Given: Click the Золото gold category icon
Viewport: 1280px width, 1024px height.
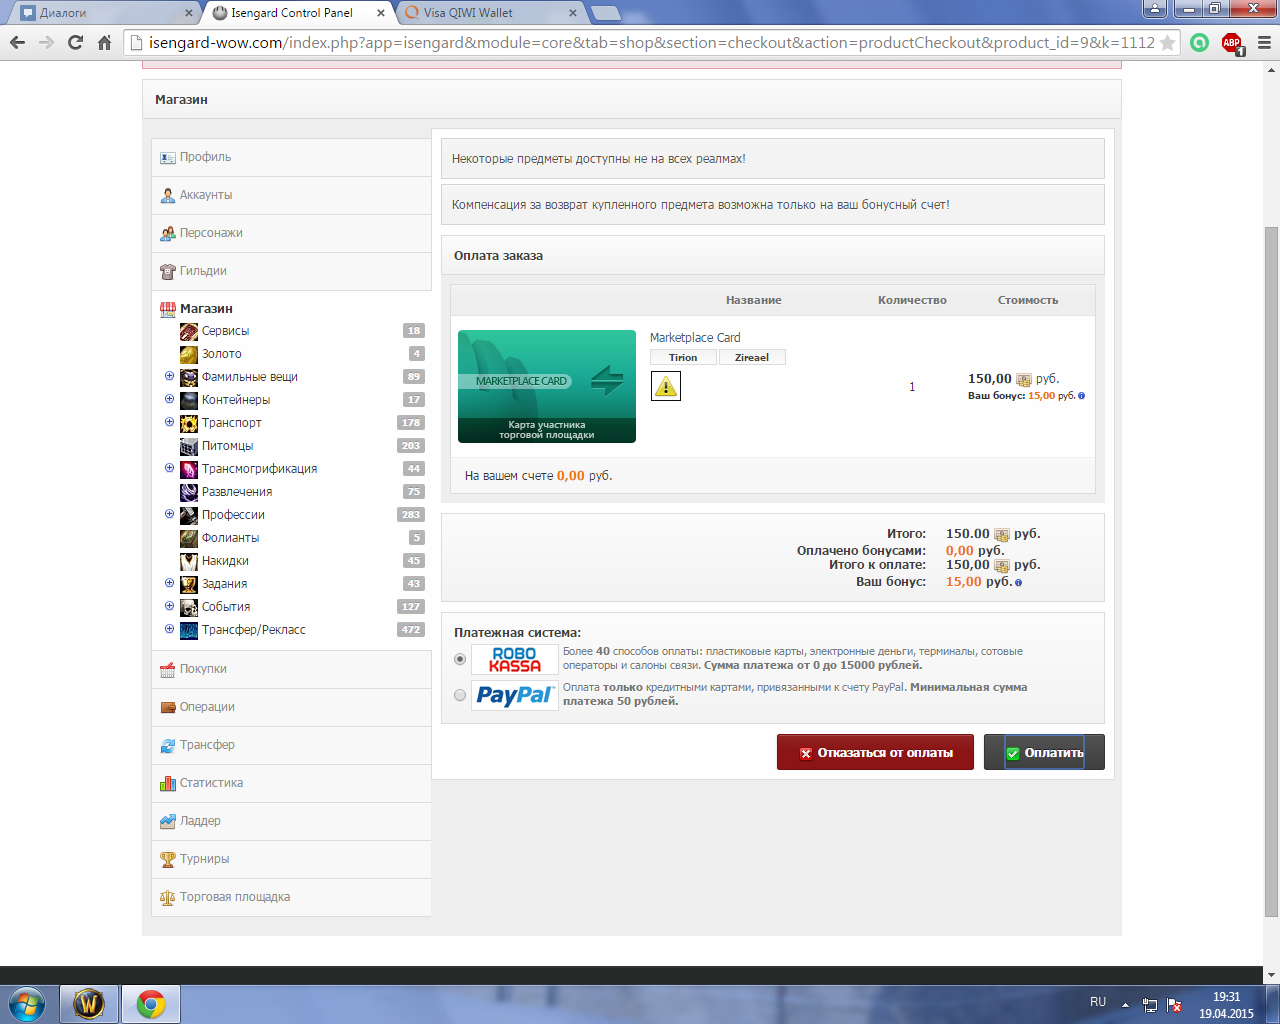Looking at the screenshot, I should [x=189, y=354].
